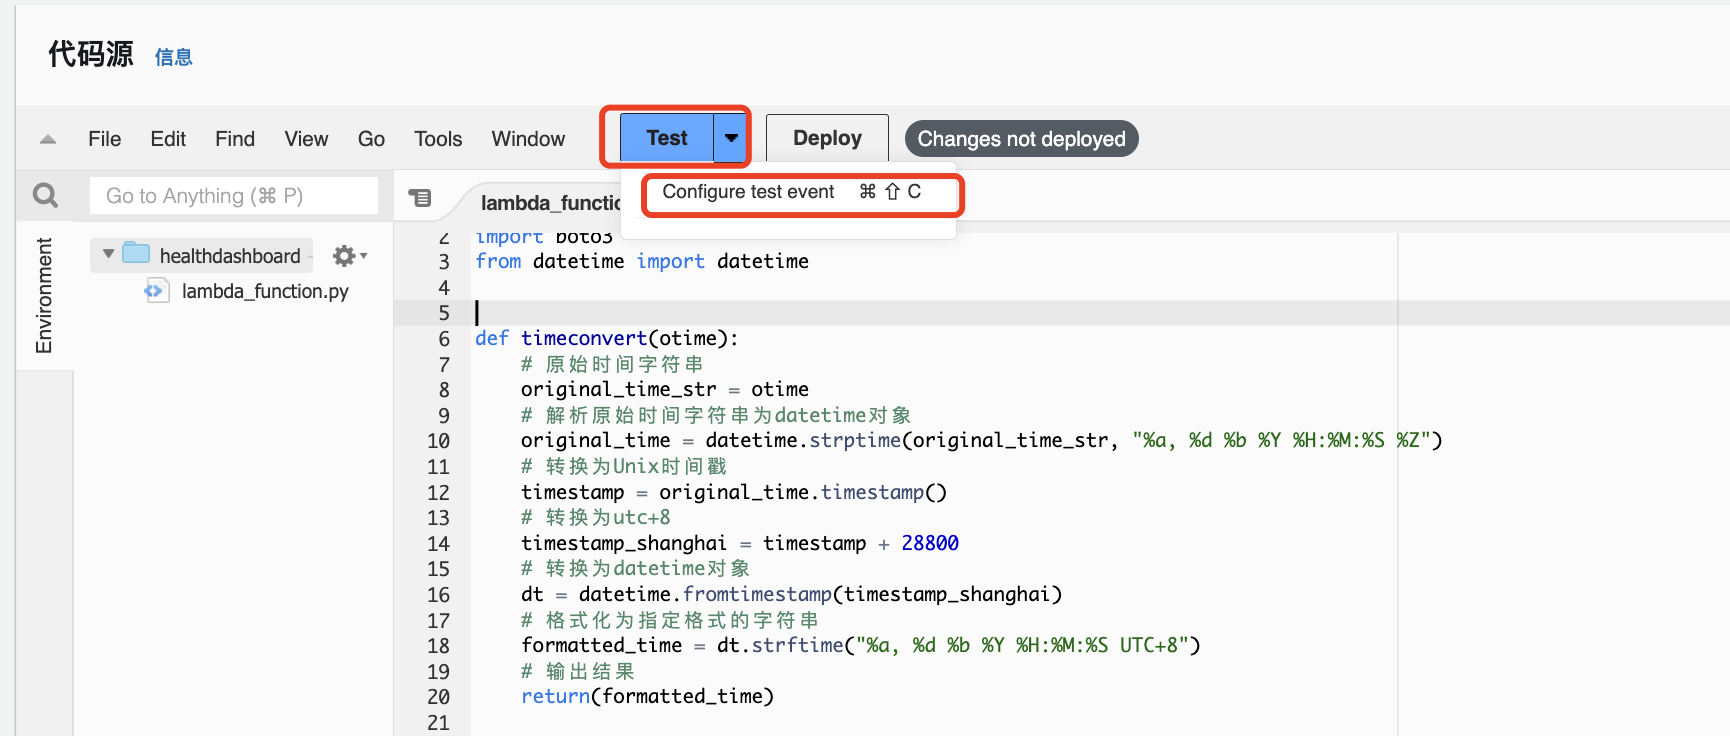This screenshot has width=1730, height=736.
Task: Open the Go menu
Action: pos(371,139)
